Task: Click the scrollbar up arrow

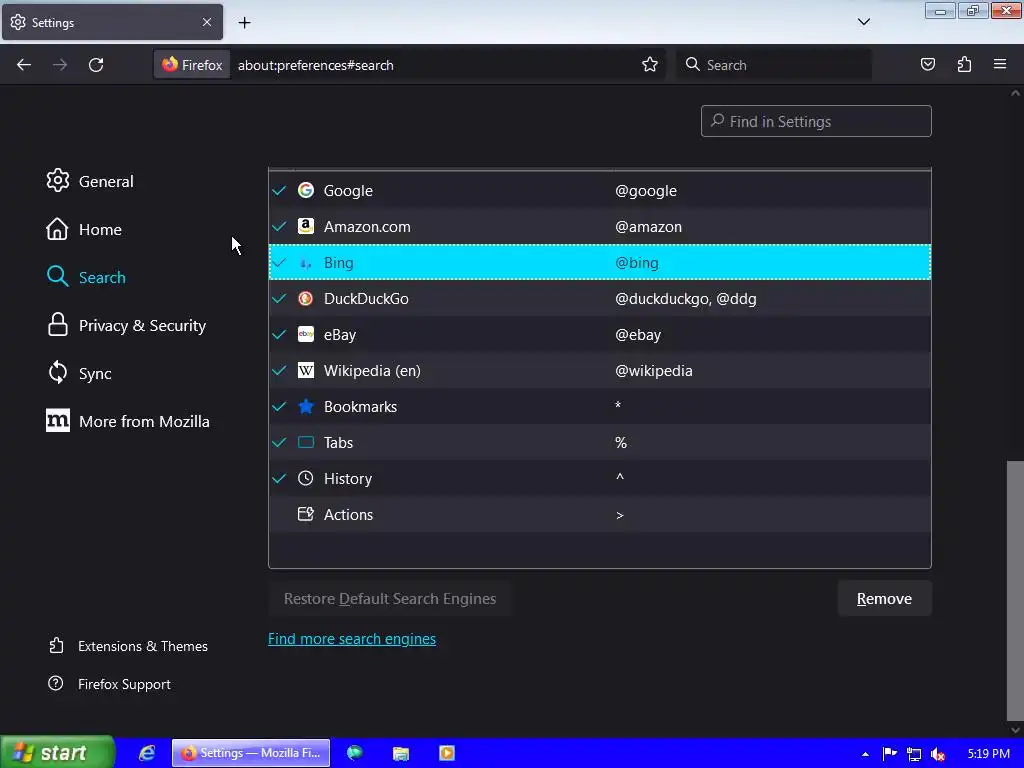Action: coord(1015,93)
